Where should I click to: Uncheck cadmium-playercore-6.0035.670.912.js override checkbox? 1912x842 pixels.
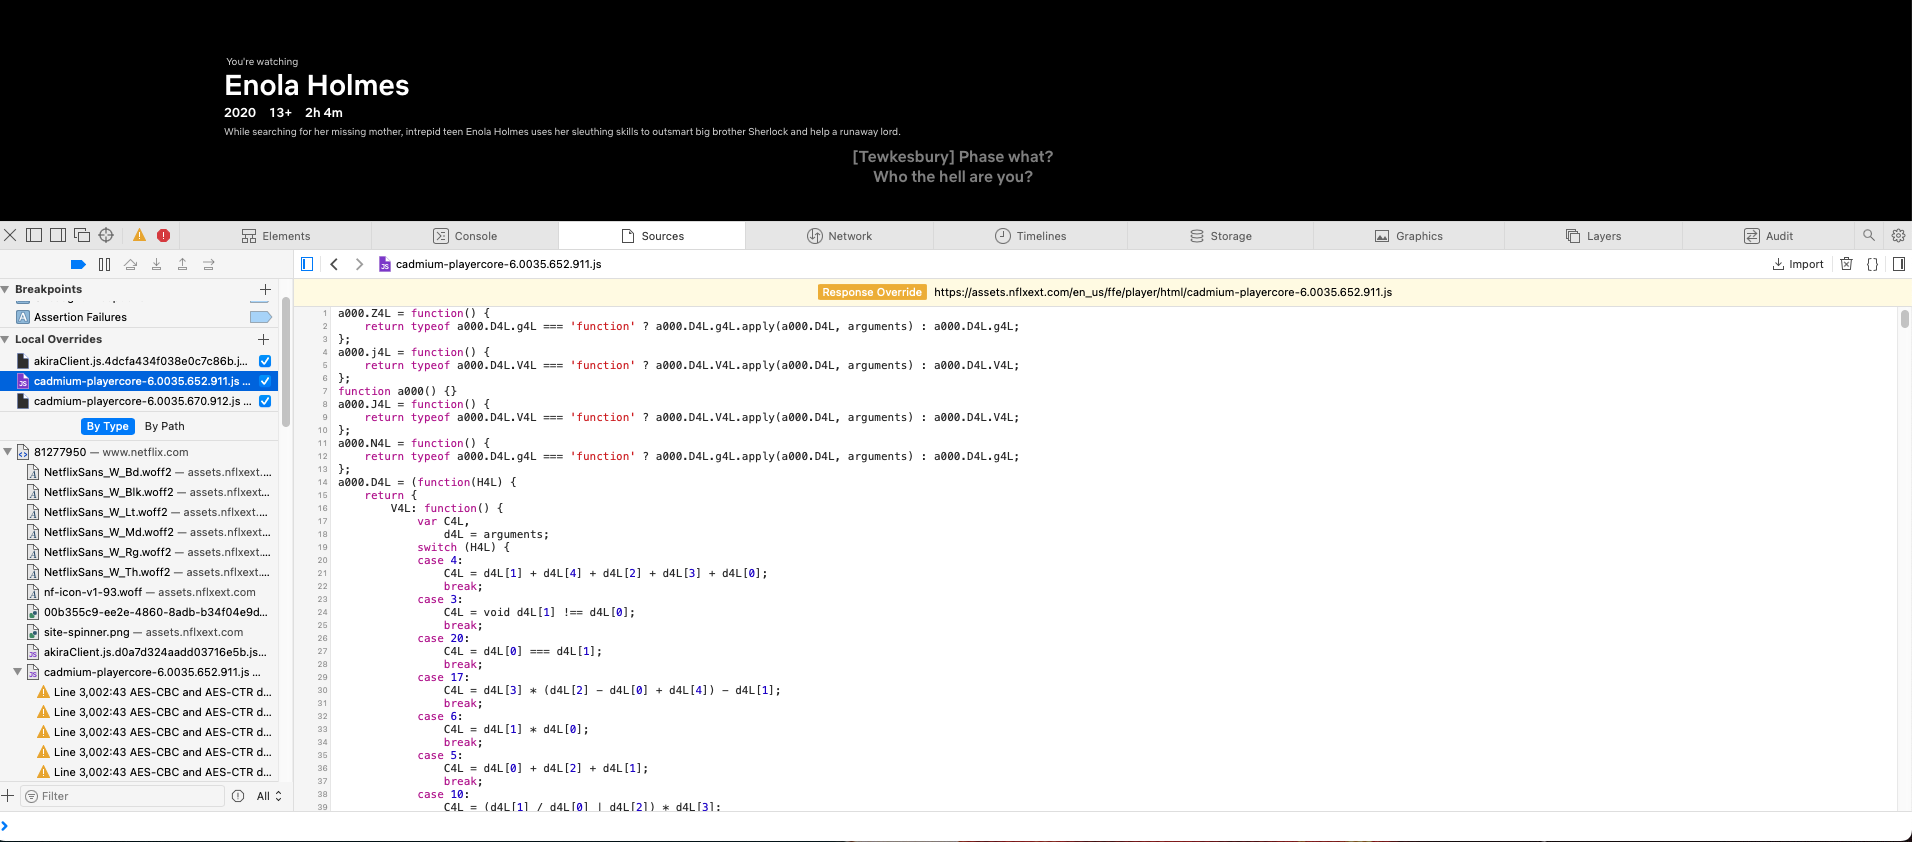pos(265,401)
